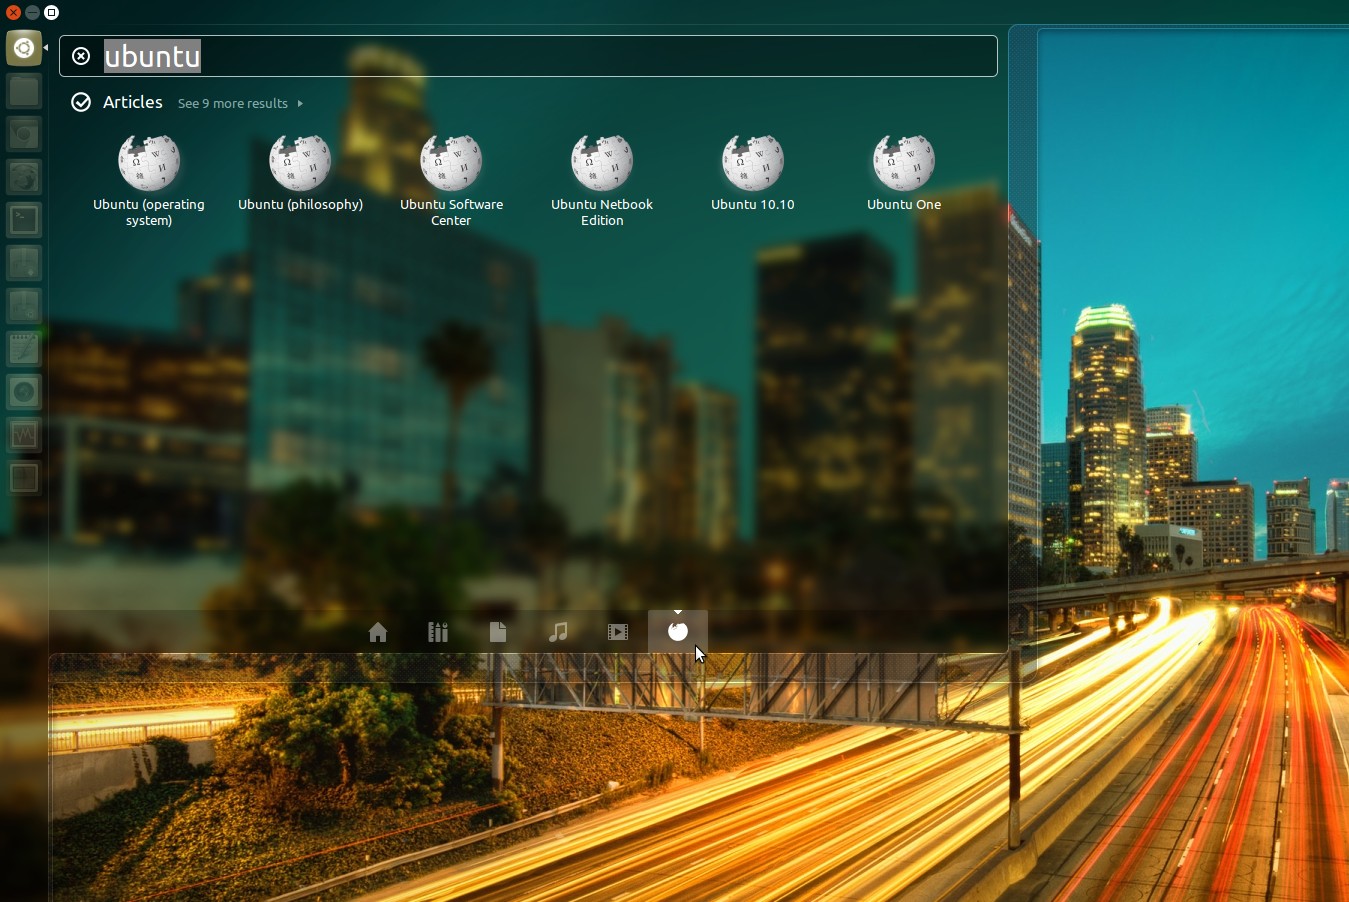
Task: Switch to the Video lens
Action: (x=618, y=632)
